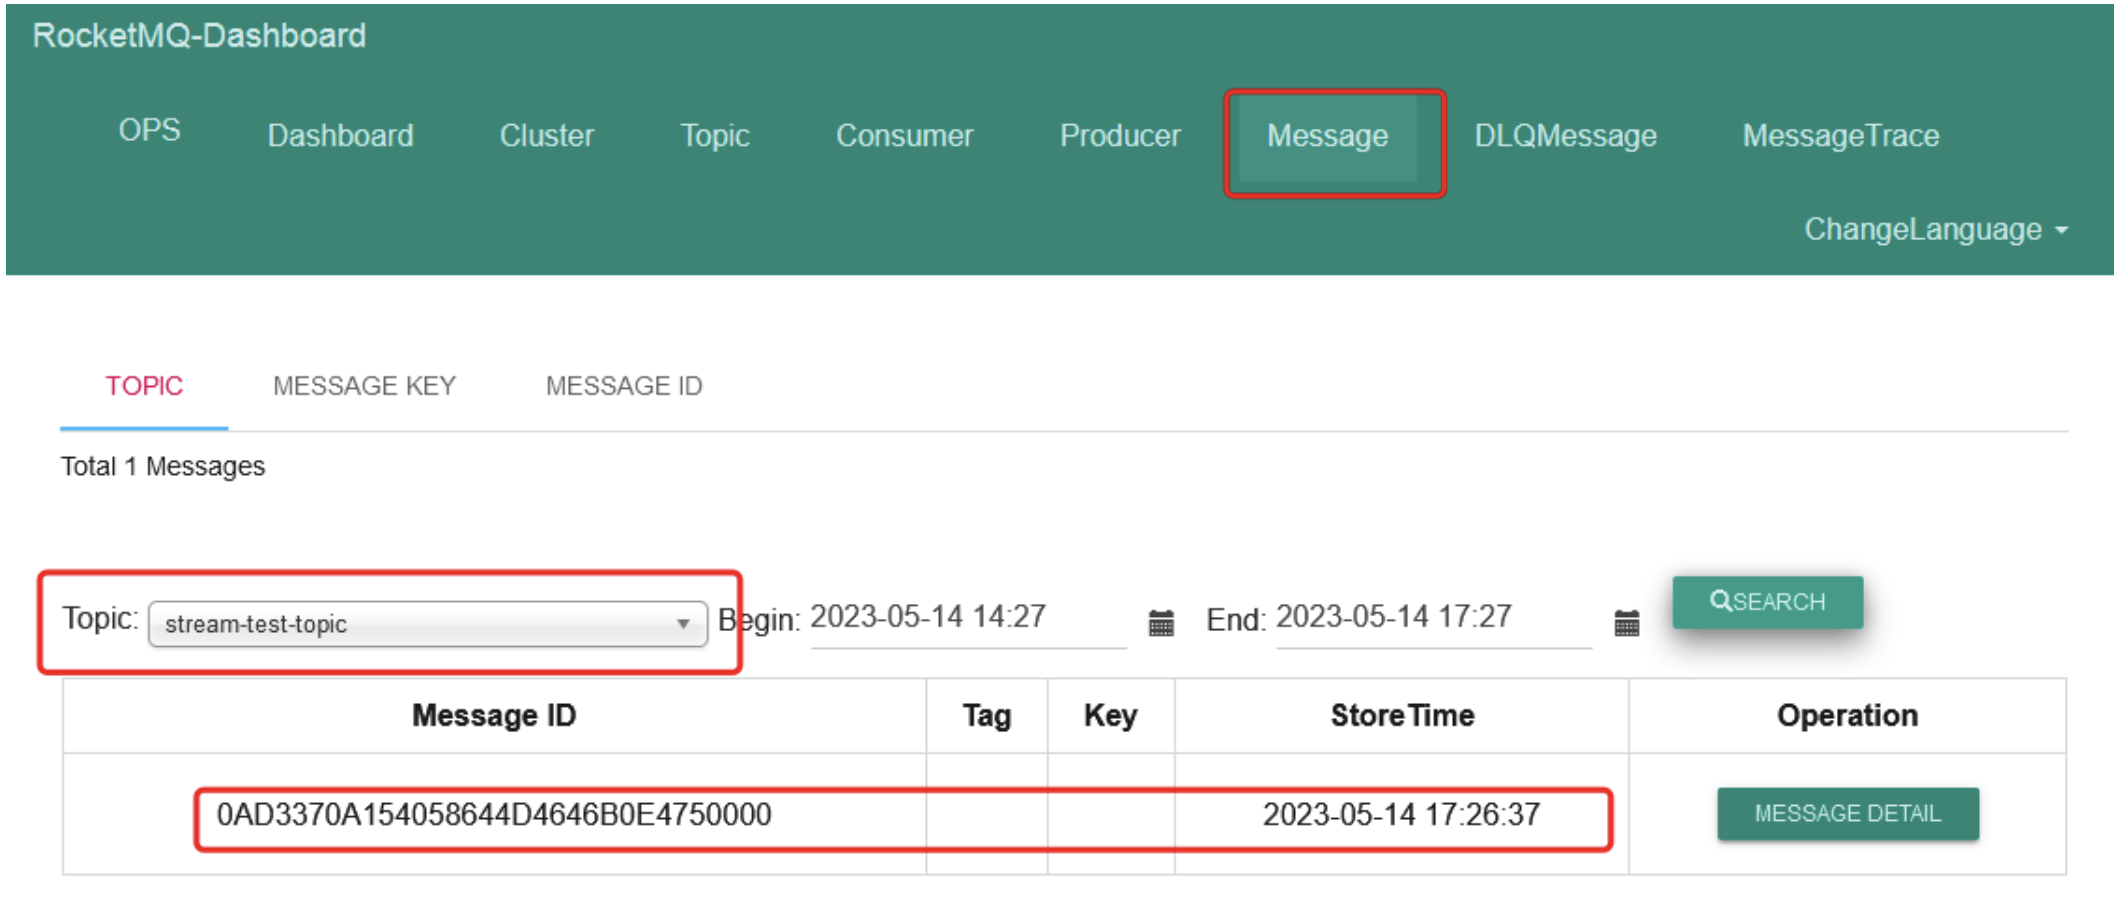This screenshot has height=914, width=2118.
Task: Switch to the MESSAGE KEY tab
Action: pos(364,386)
